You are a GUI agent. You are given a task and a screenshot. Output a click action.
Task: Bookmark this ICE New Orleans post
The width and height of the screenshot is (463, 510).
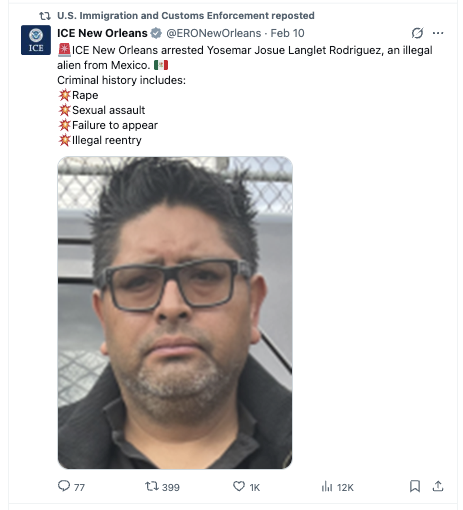(415, 486)
